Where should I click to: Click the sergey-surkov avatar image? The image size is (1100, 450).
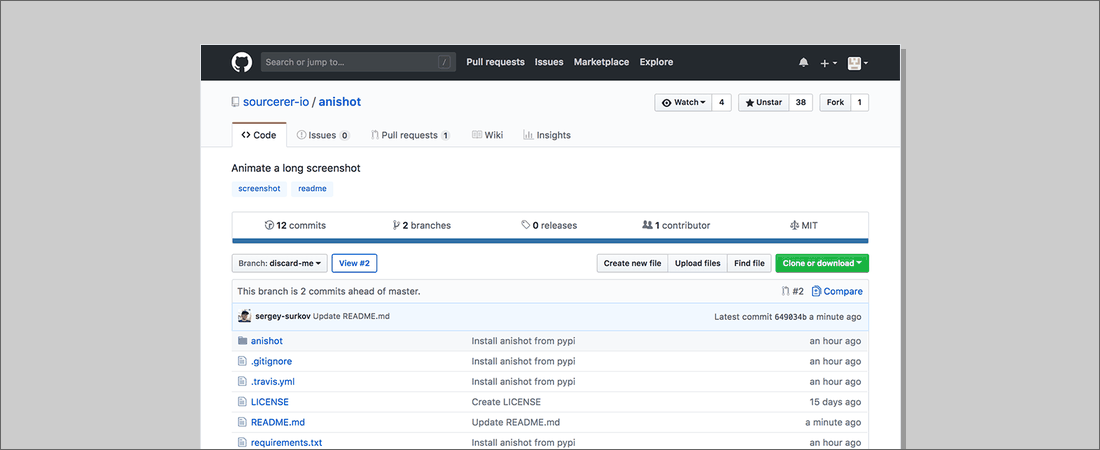pos(244,316)
